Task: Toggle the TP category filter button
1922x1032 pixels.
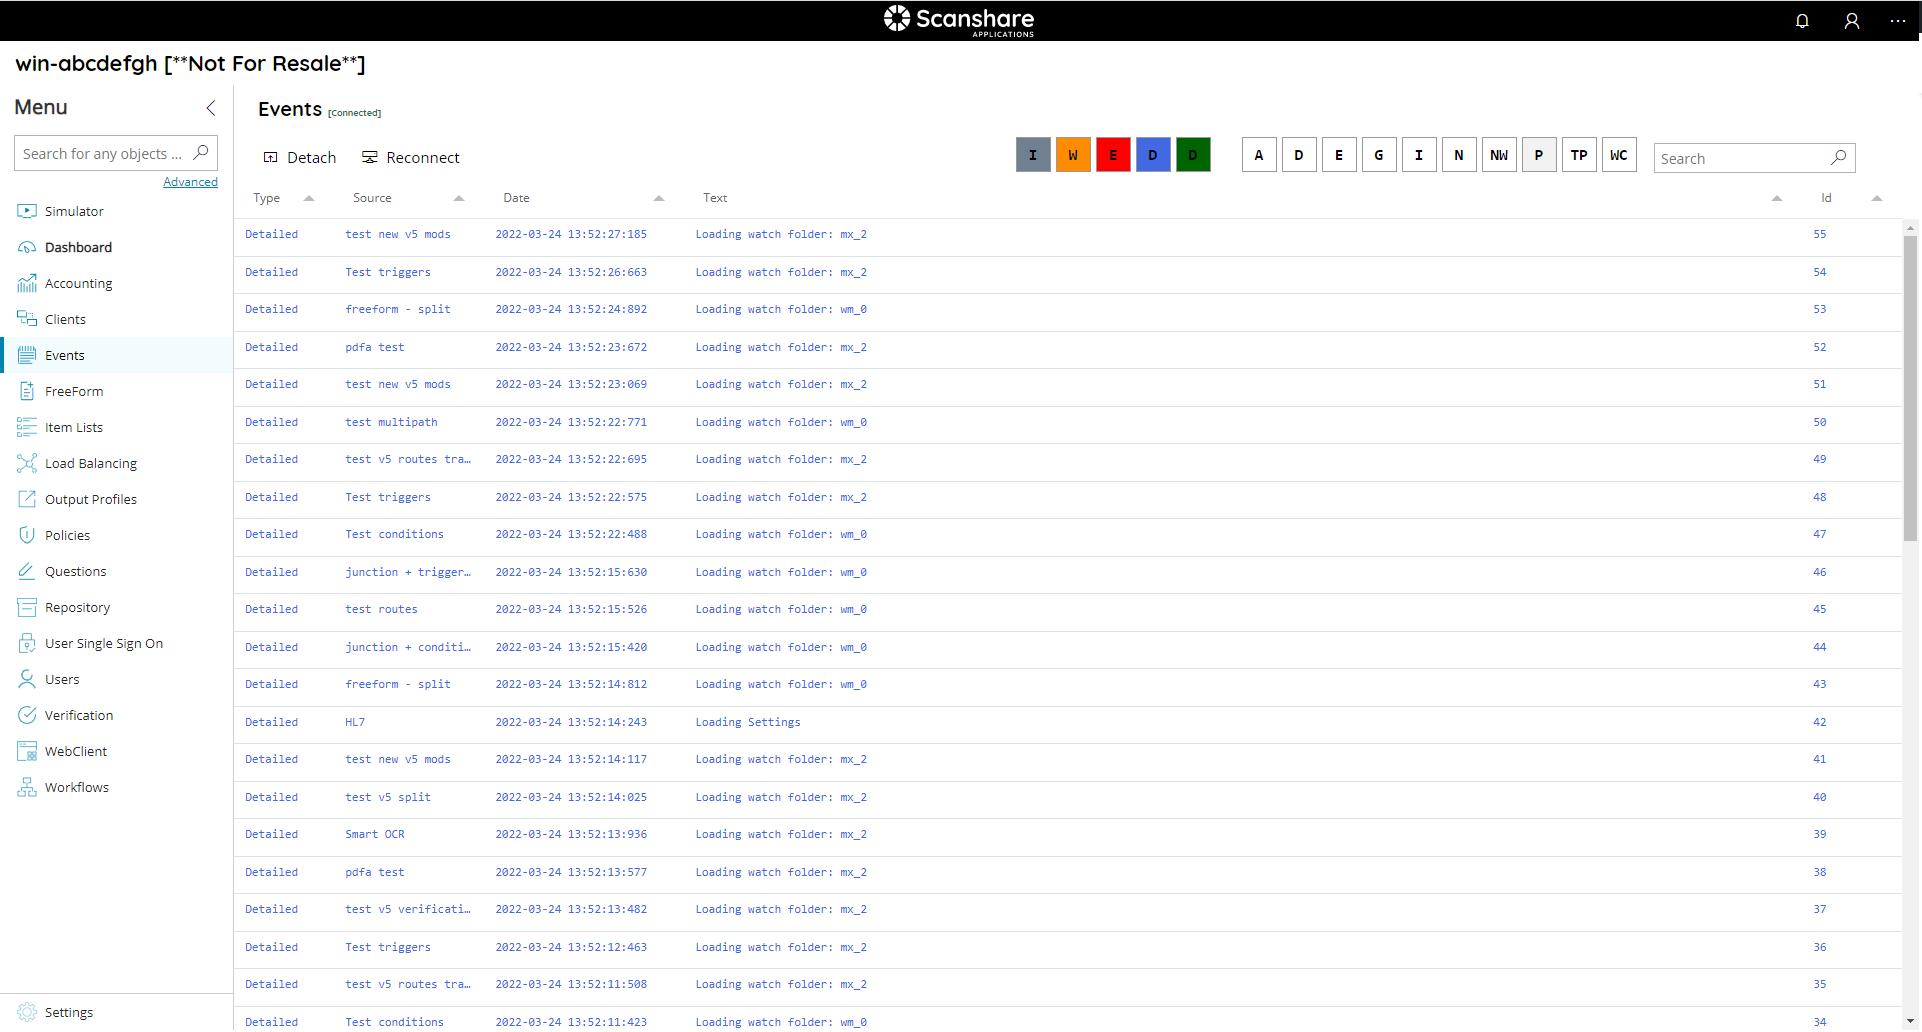Action: (1578, 155)
